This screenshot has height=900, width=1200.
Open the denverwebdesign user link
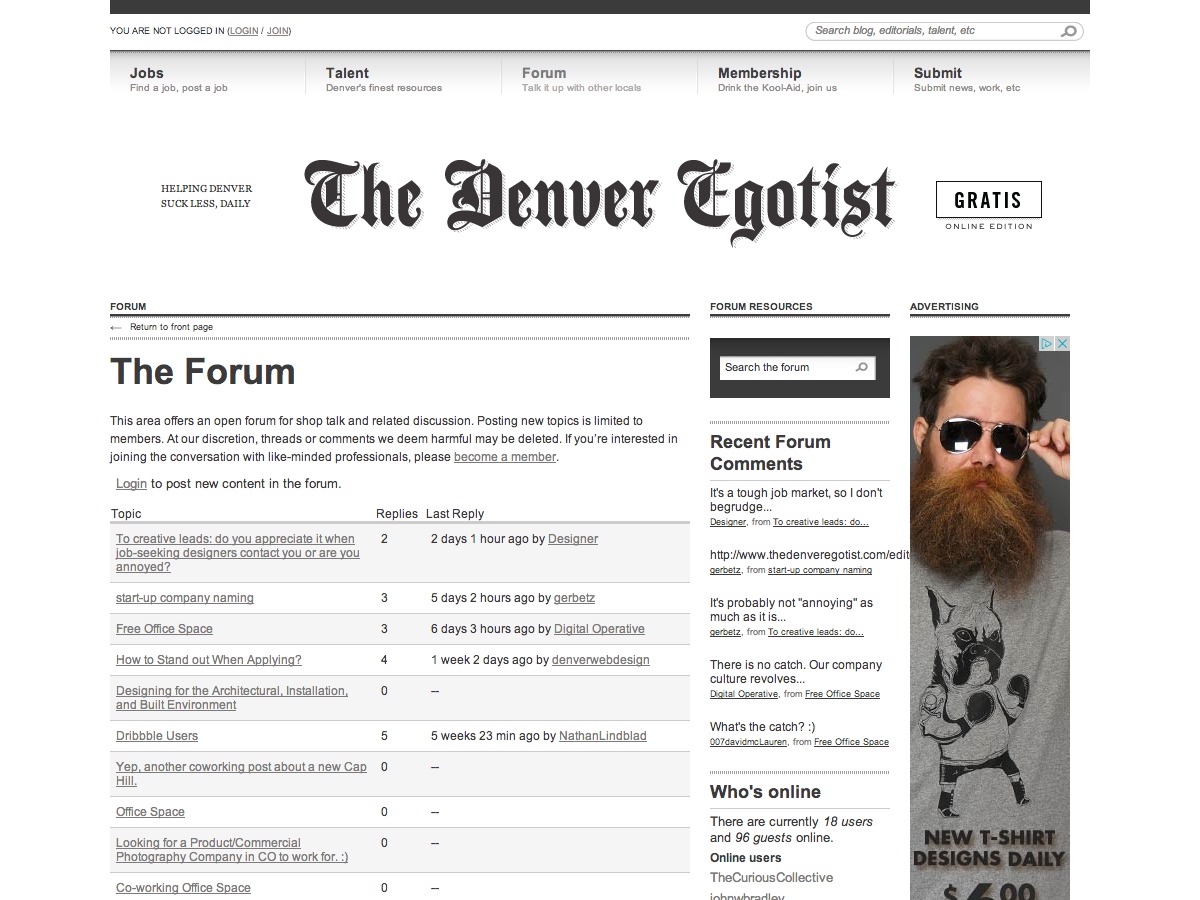coord(600,660)
